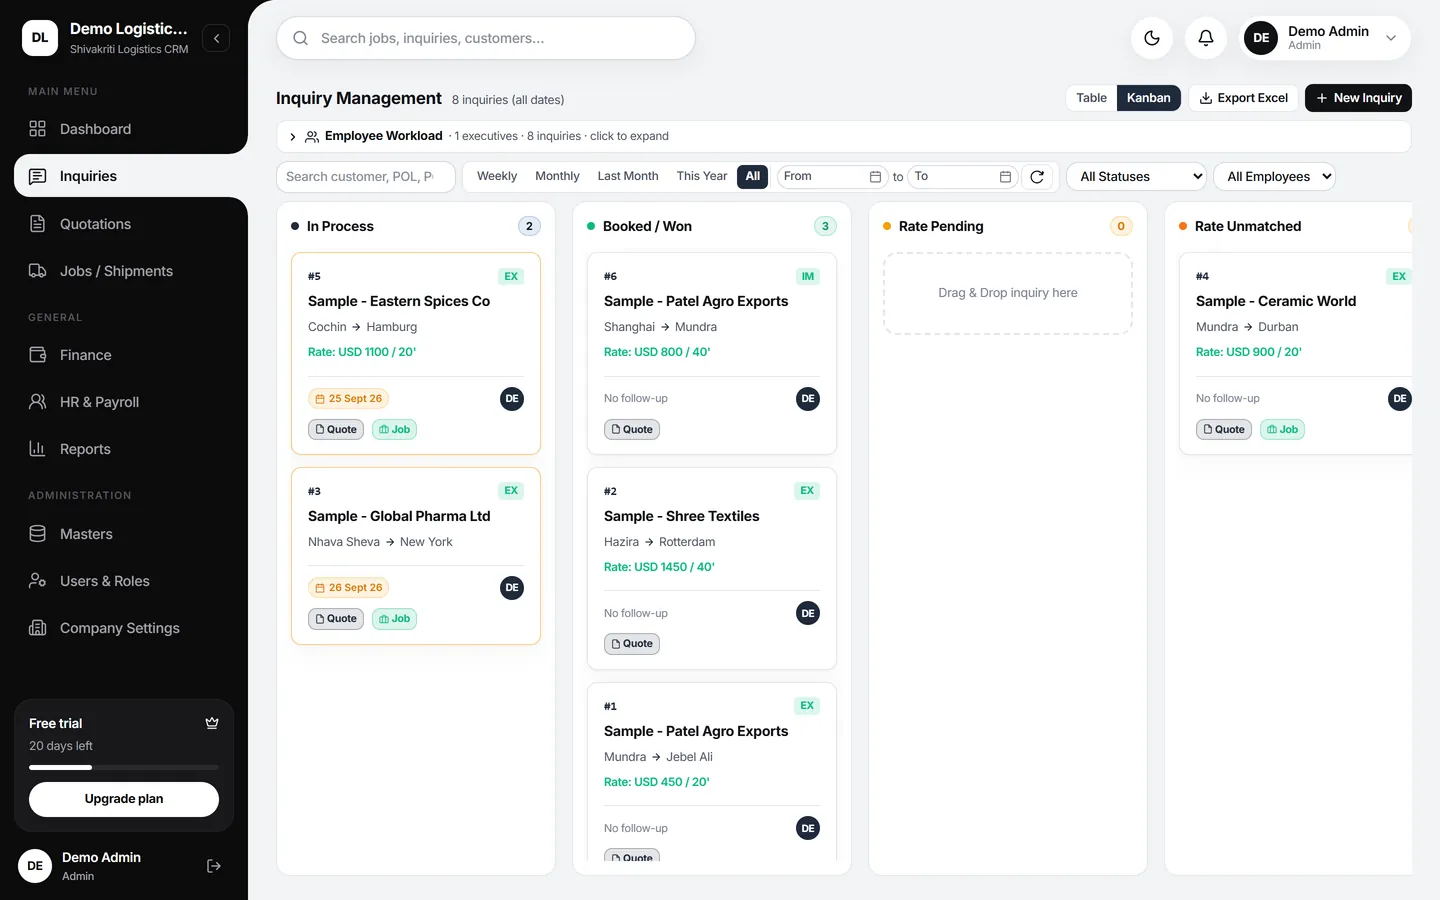Click Quote on Eastern Spices Co card
Image resolution: width=1440 pixels, height=900 pixels.
pos(336,430)
